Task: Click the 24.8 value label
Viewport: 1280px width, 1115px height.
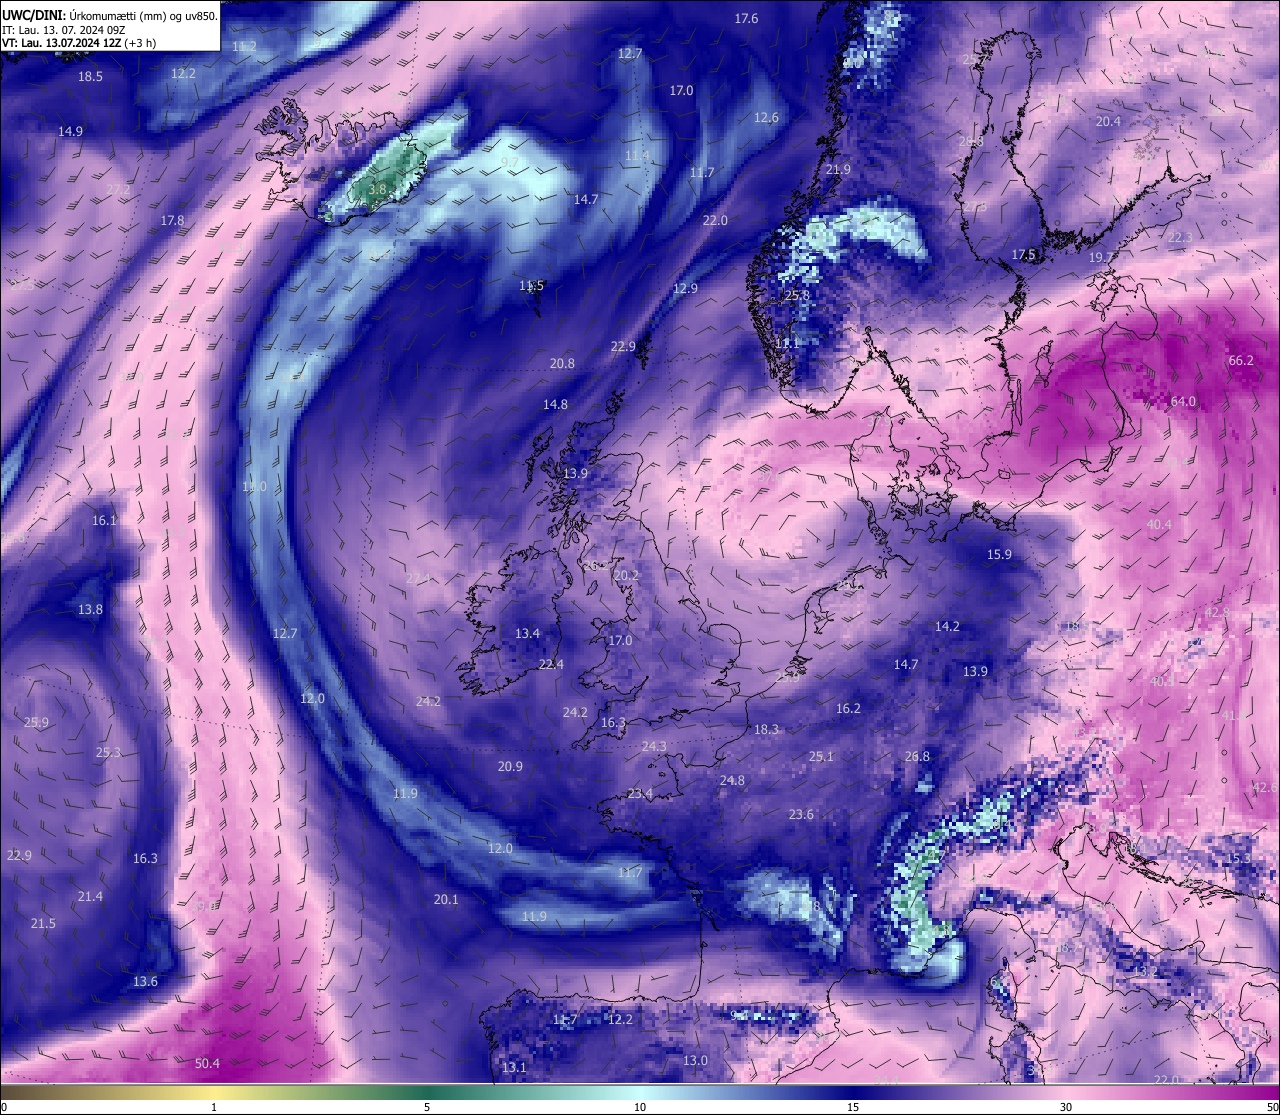Action: click(732, 780)
